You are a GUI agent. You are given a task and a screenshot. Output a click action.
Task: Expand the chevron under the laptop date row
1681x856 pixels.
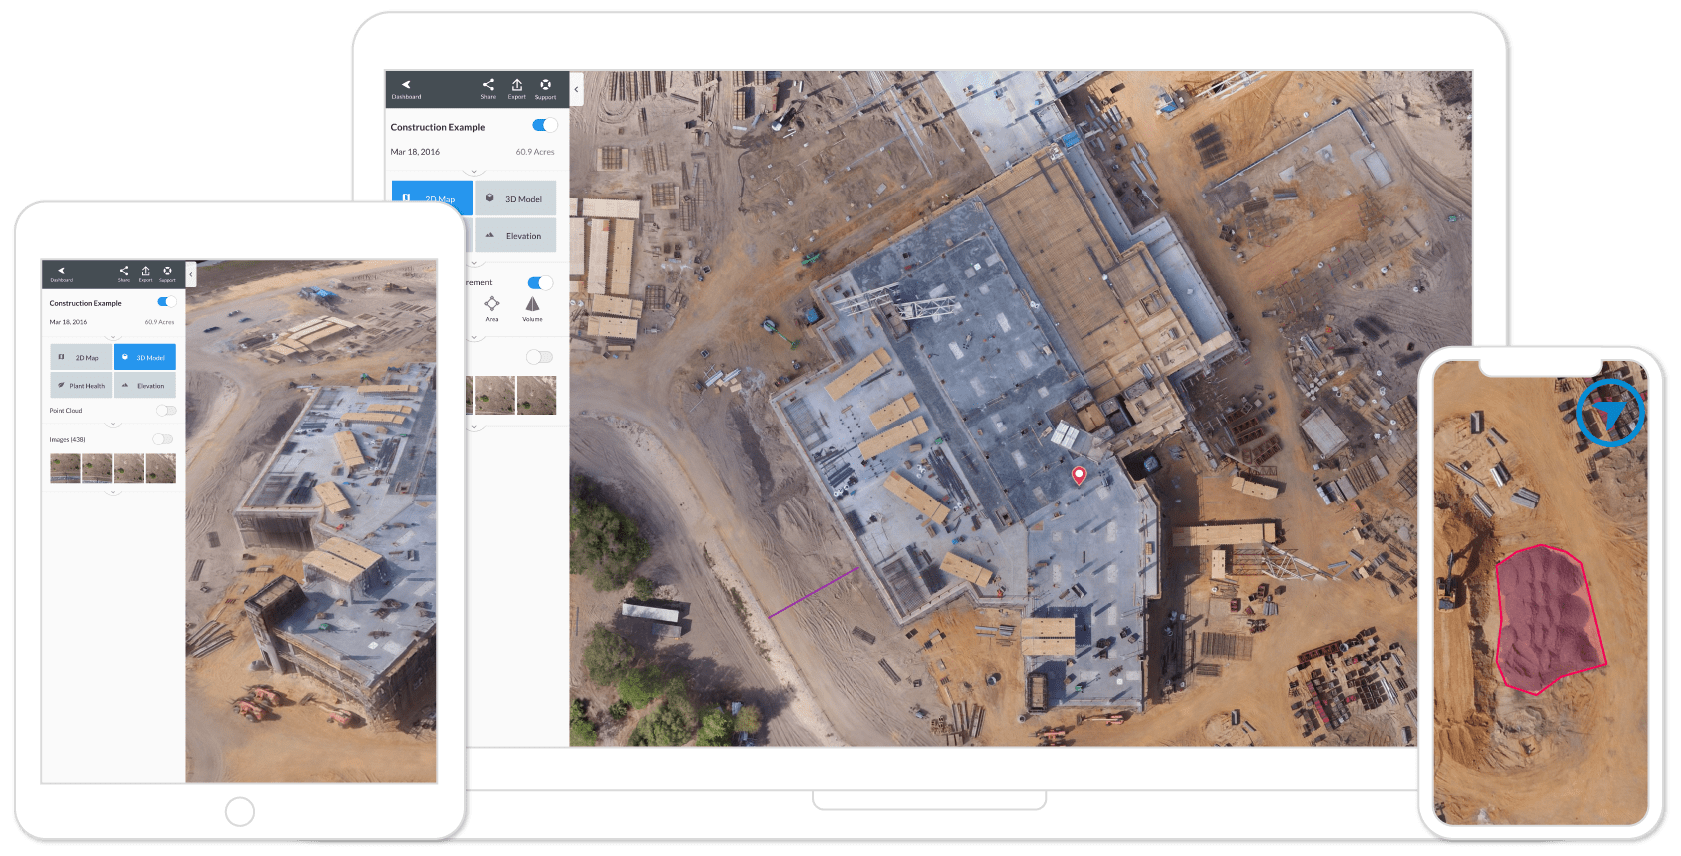[x=474, y=172]
